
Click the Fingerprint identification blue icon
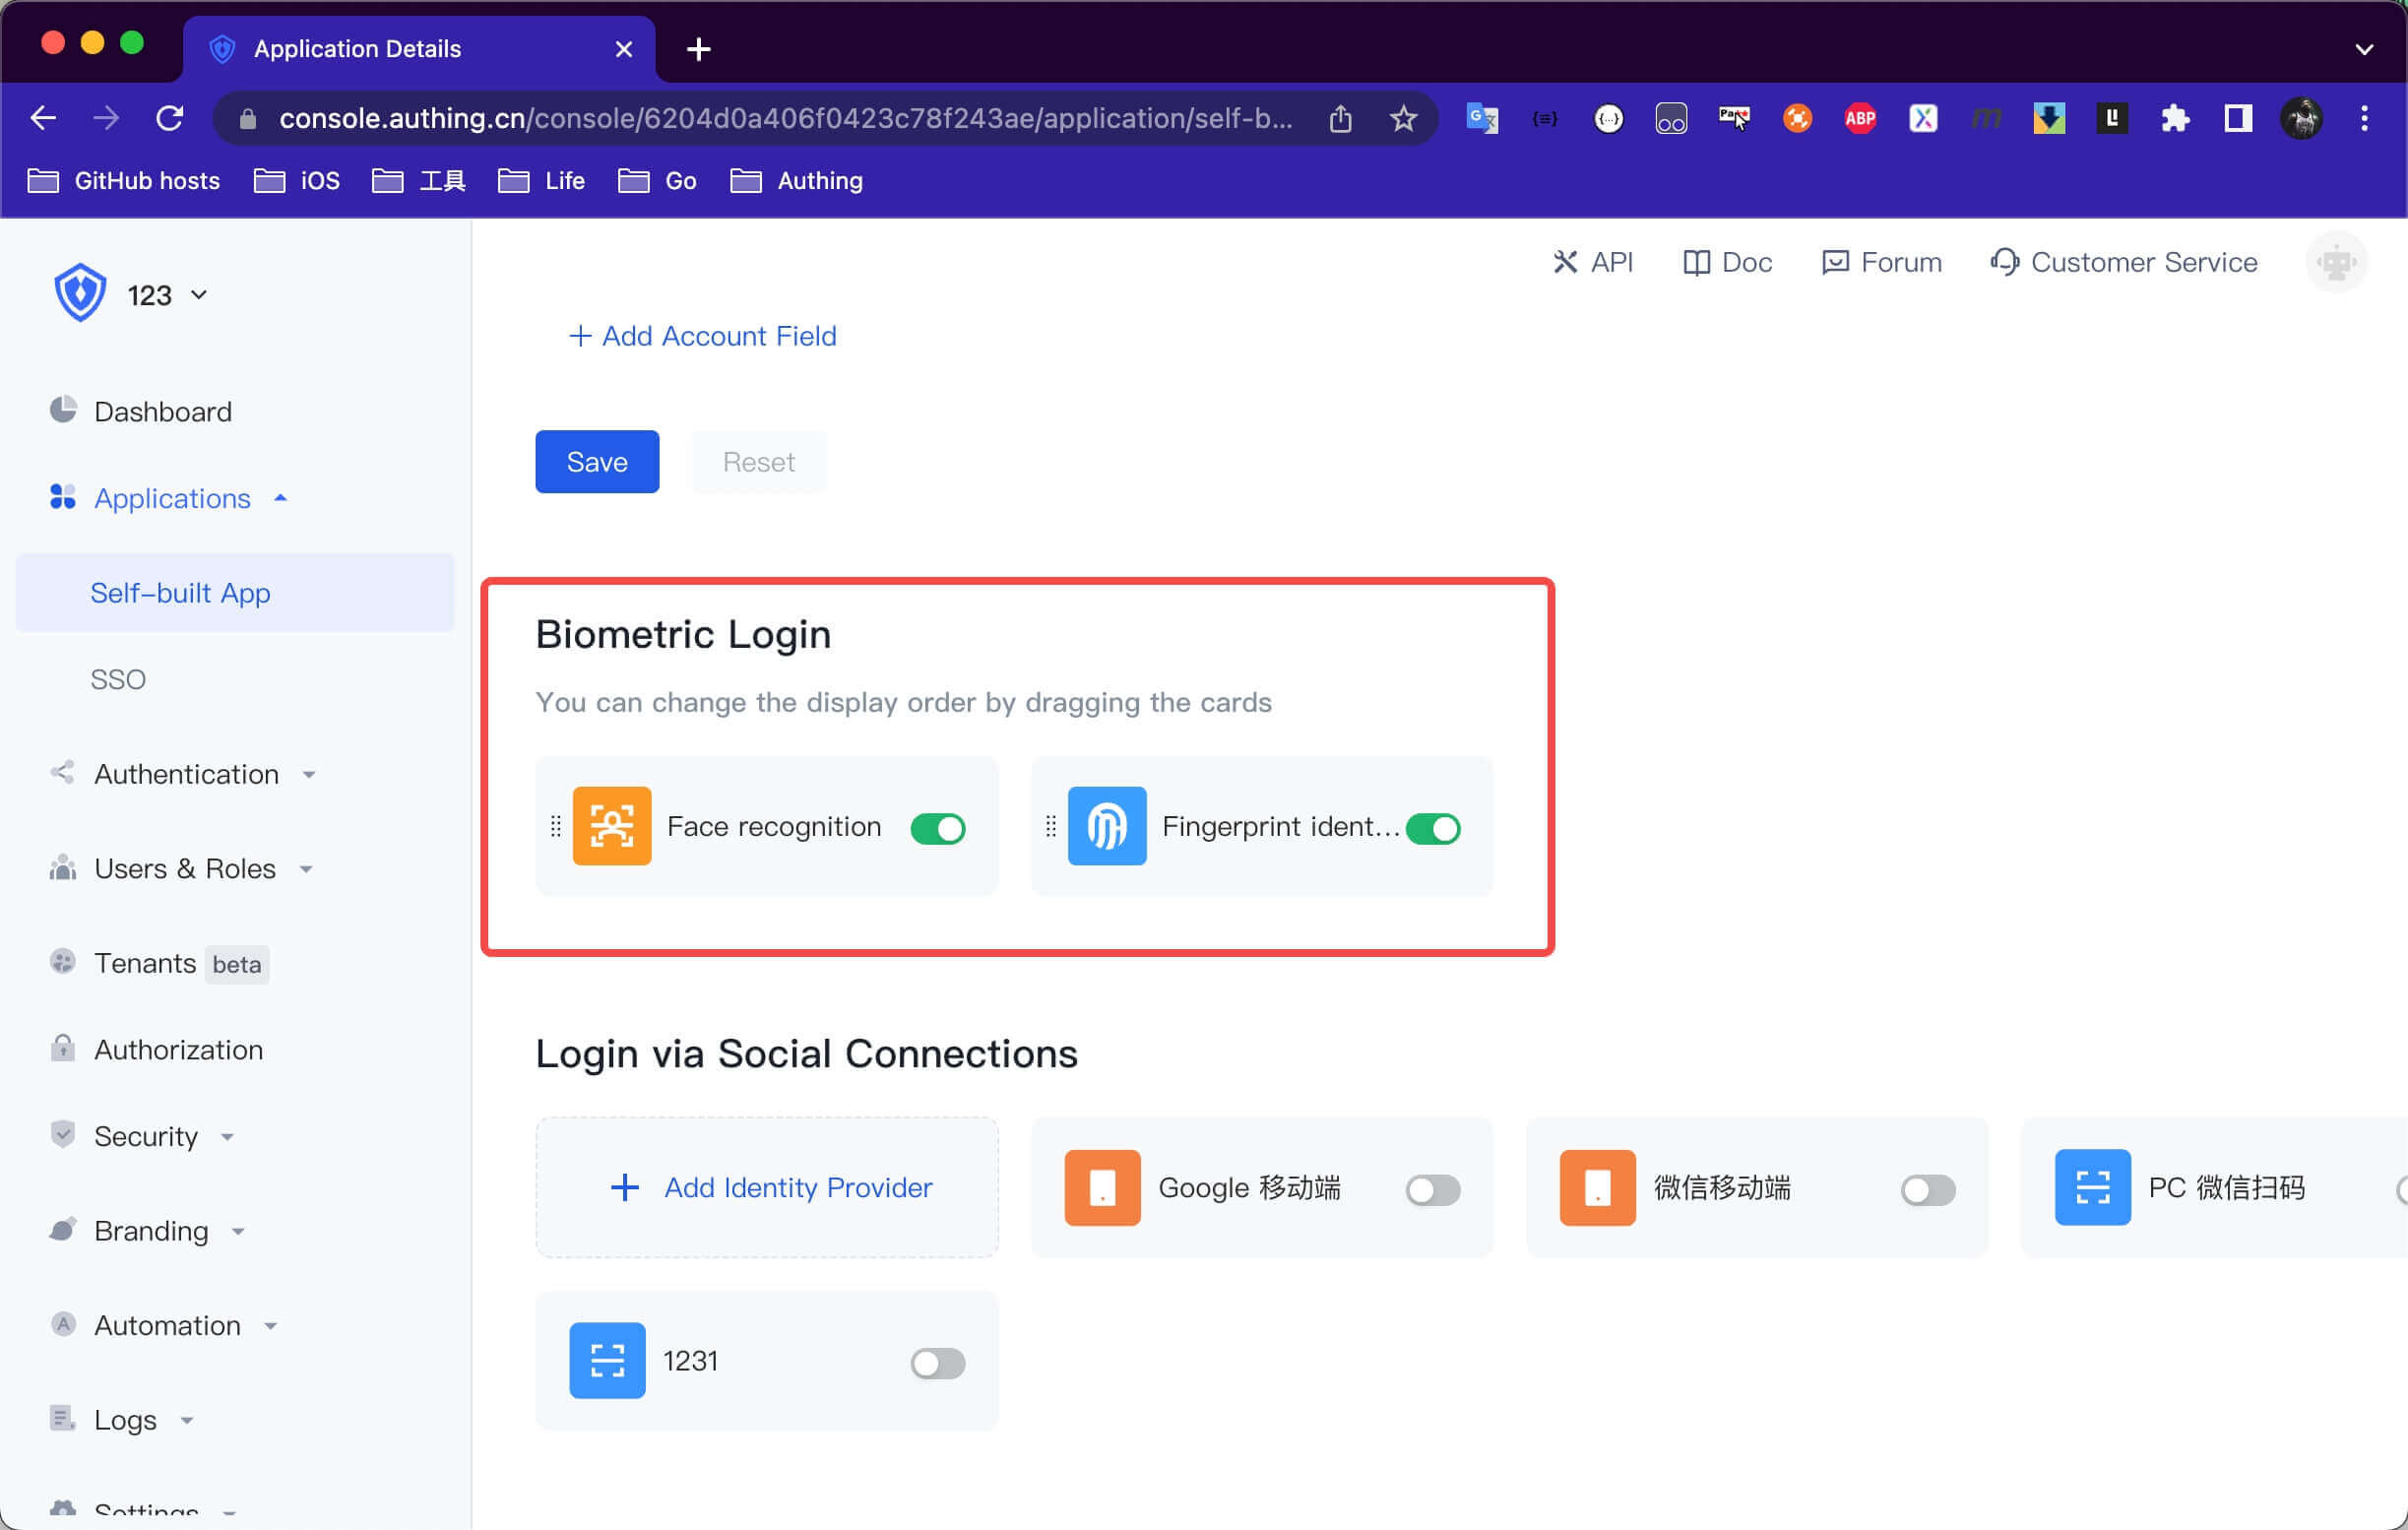1106,826
